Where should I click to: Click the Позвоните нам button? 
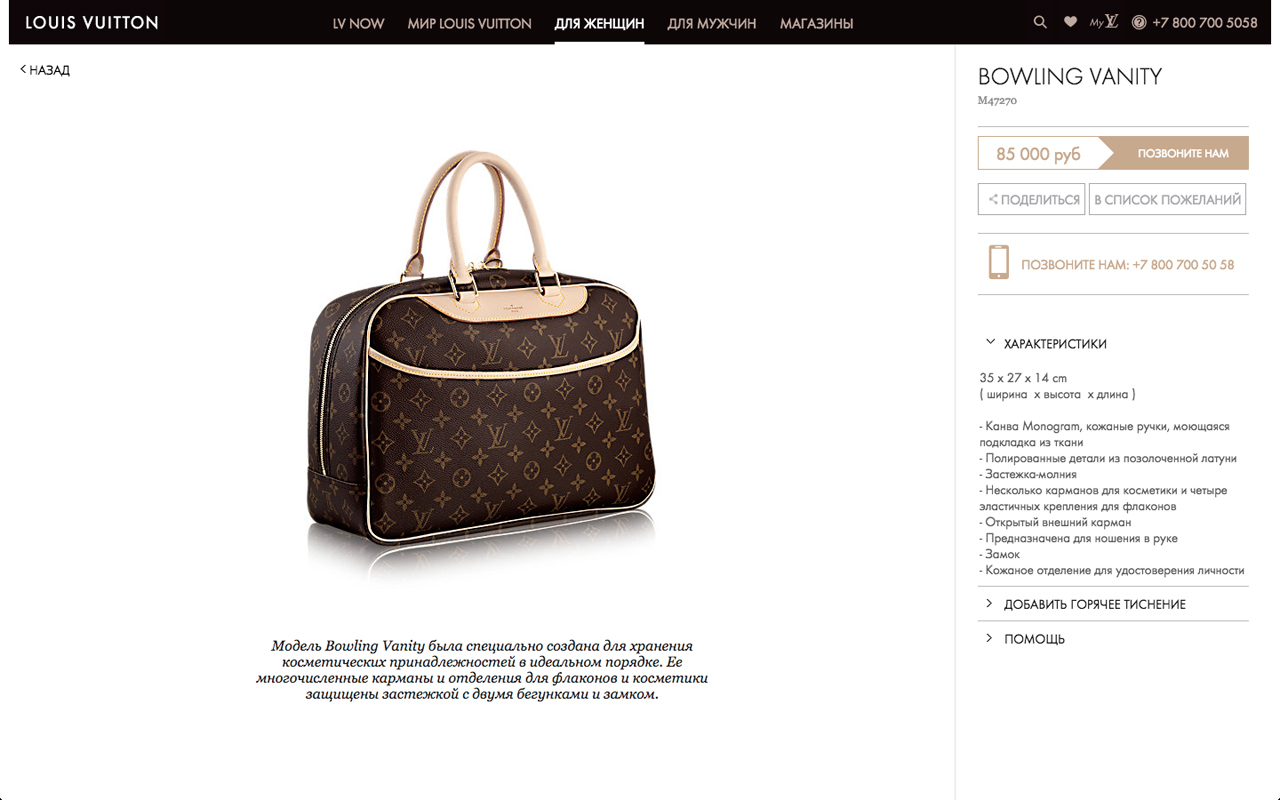tap(1183, 153)
